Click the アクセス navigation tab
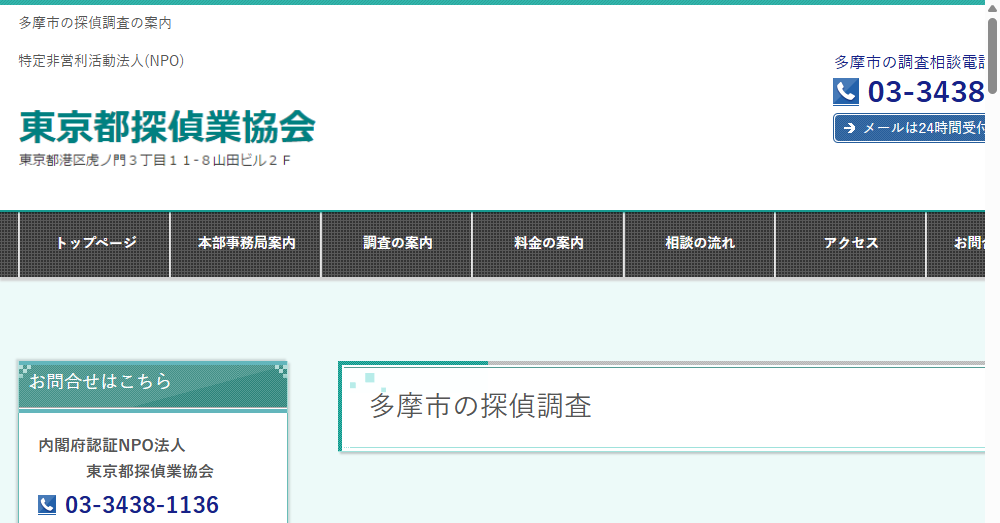This screenshot has height=523, width=1000. tap(850, 243)
